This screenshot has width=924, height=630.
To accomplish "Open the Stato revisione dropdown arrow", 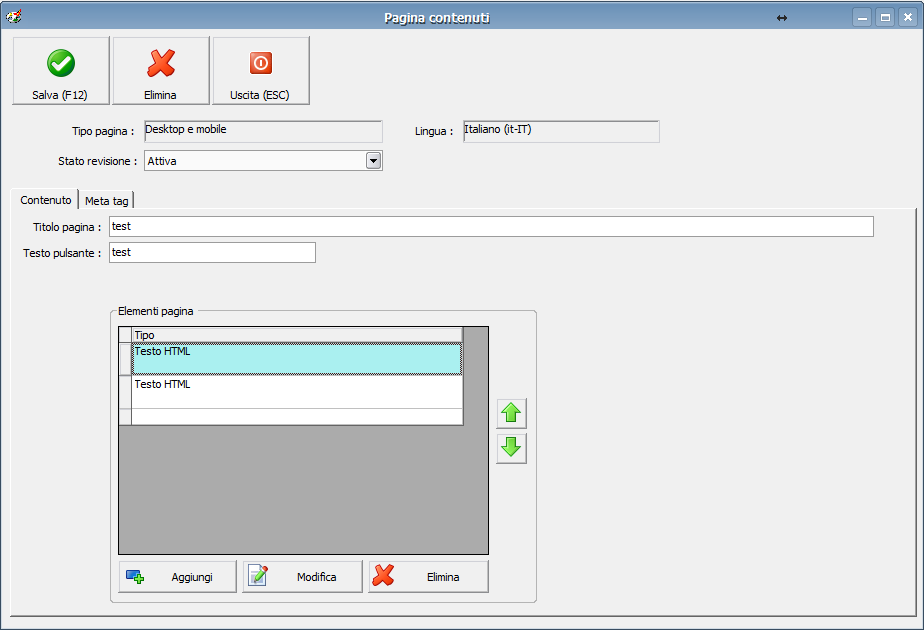I will [x=374, y=160].
